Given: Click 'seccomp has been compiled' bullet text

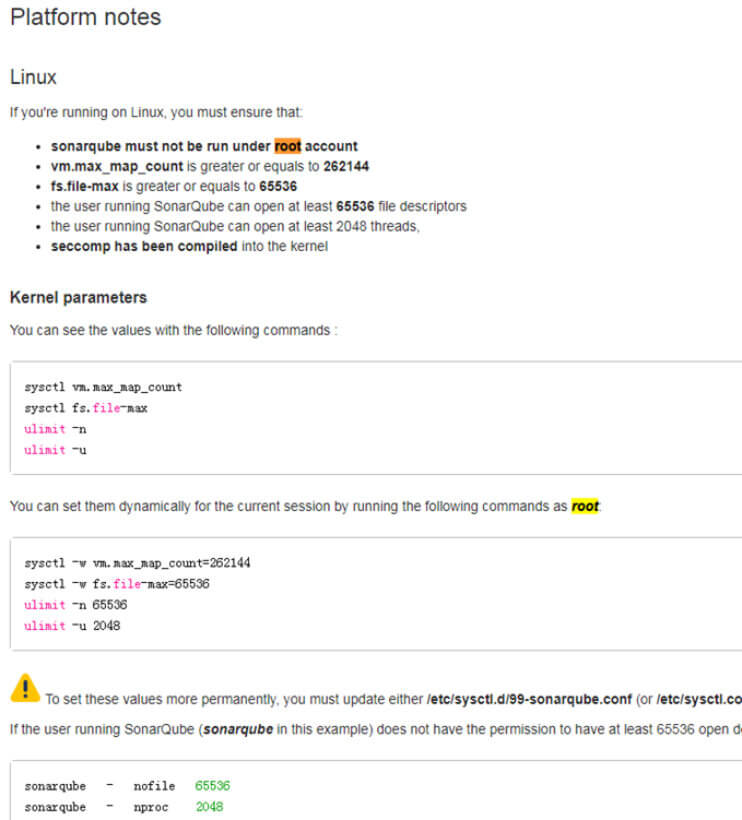Looking at the screenshot, I should point(144,246).
